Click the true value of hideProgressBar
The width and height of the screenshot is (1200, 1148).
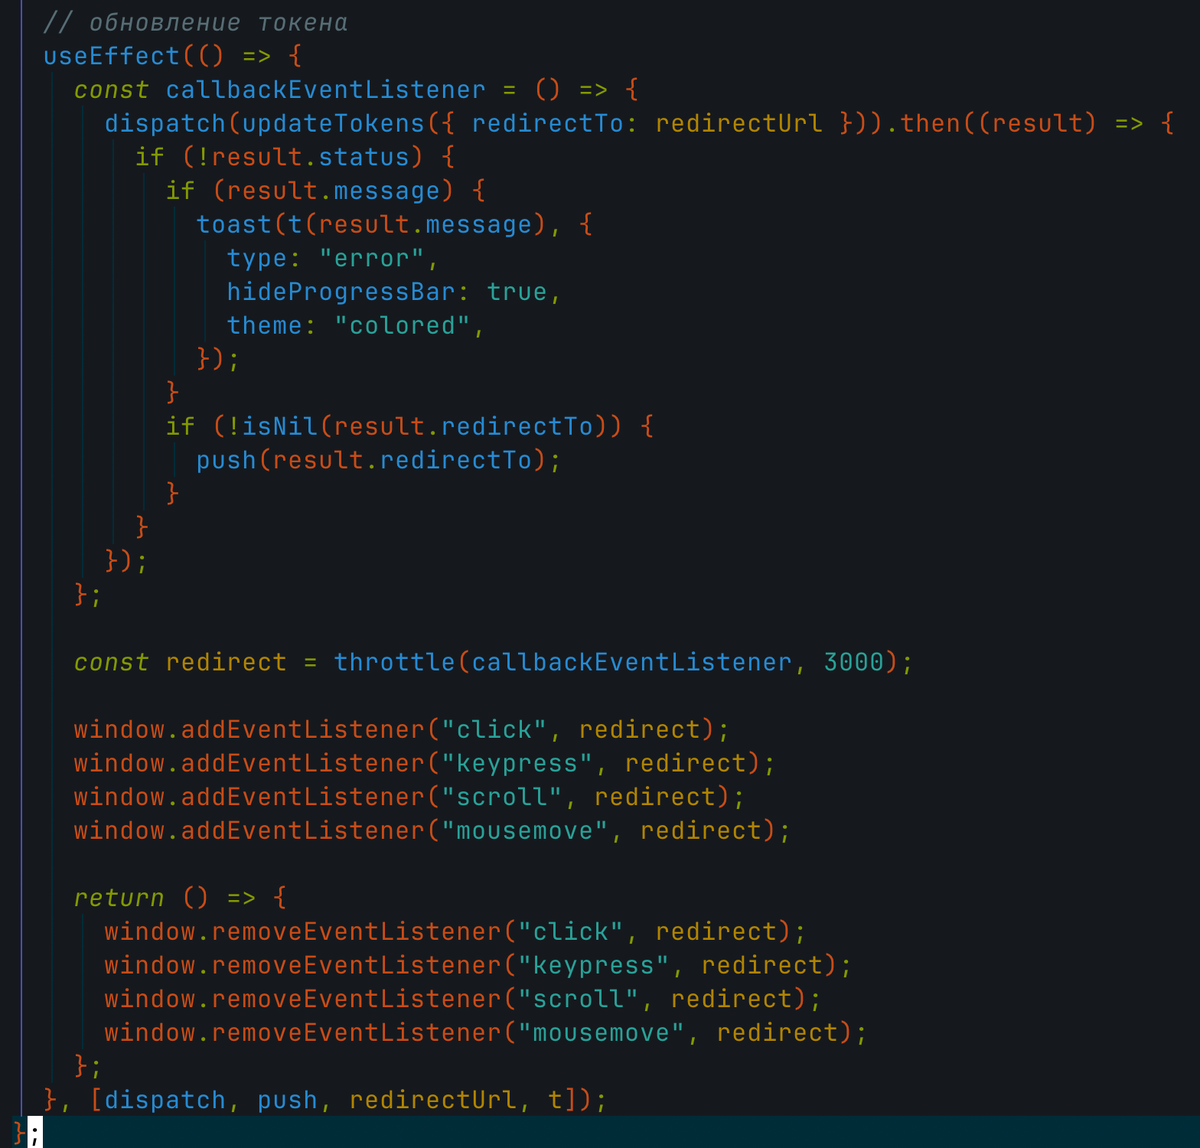[x=517, y=292]
